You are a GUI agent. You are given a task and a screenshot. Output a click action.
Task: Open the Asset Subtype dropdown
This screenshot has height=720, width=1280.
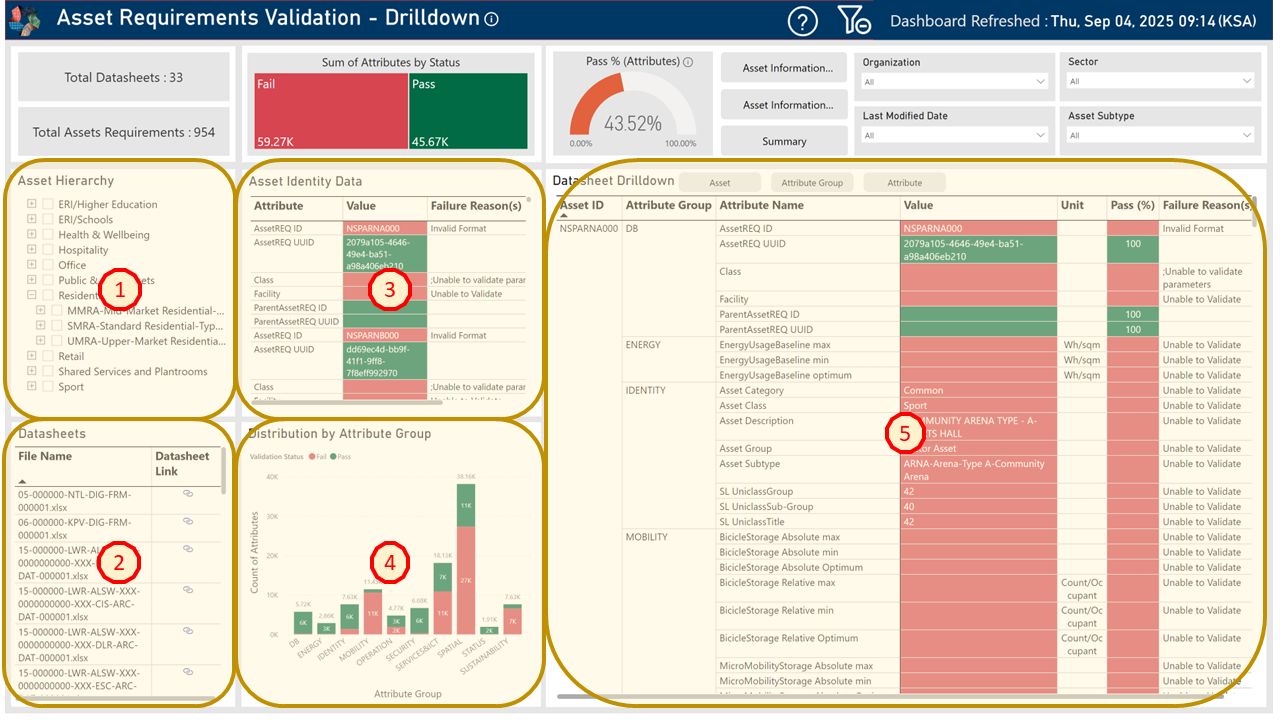click(x=1160, y=135)
